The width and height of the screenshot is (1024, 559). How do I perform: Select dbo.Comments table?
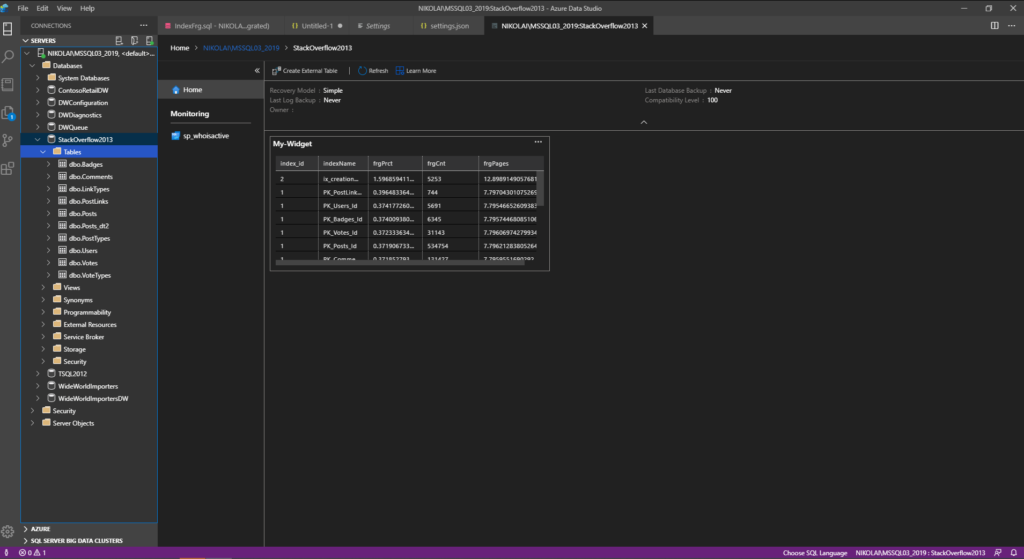pyautogui.click(x=90, y=176)
